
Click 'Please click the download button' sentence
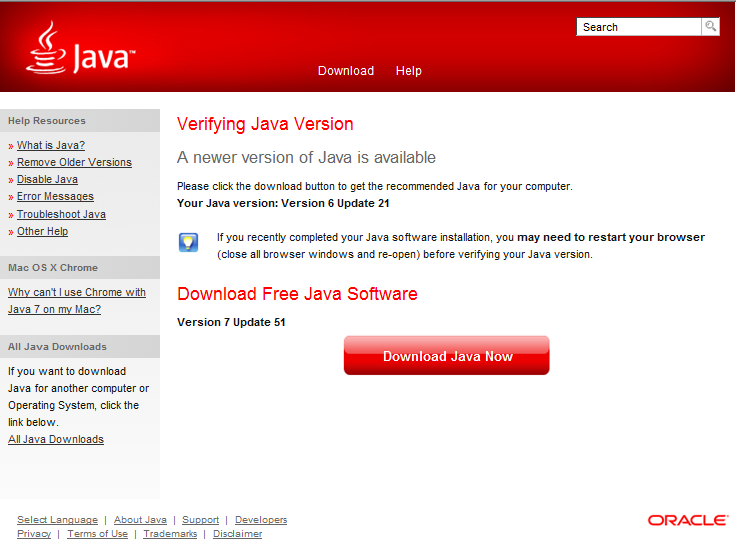375,186
